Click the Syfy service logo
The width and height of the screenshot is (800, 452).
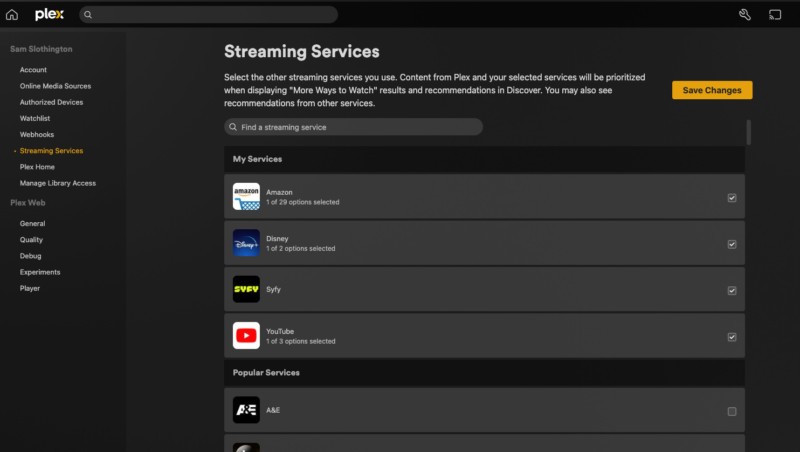tap(246, 289)
